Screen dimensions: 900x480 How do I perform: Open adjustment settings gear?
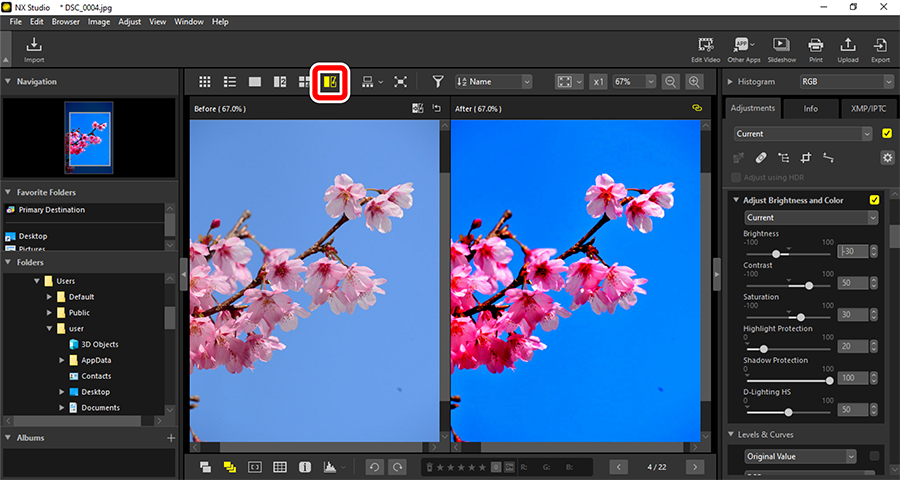pyautogui.click(x=887, y=157)
